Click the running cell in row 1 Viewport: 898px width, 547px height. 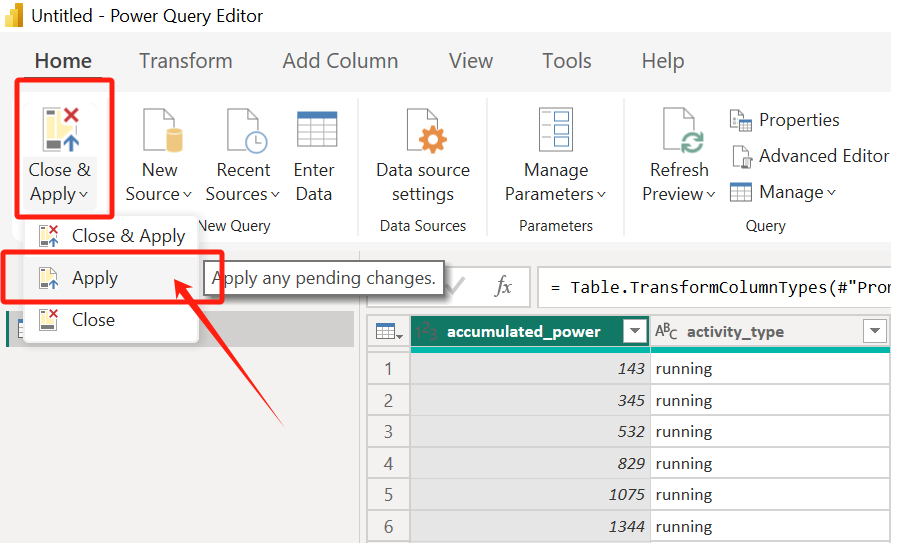pos(770,369)
